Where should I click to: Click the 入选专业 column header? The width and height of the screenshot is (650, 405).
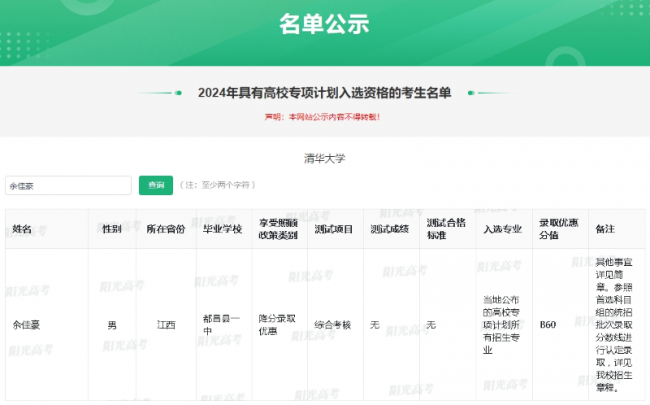tap(502, 229)
